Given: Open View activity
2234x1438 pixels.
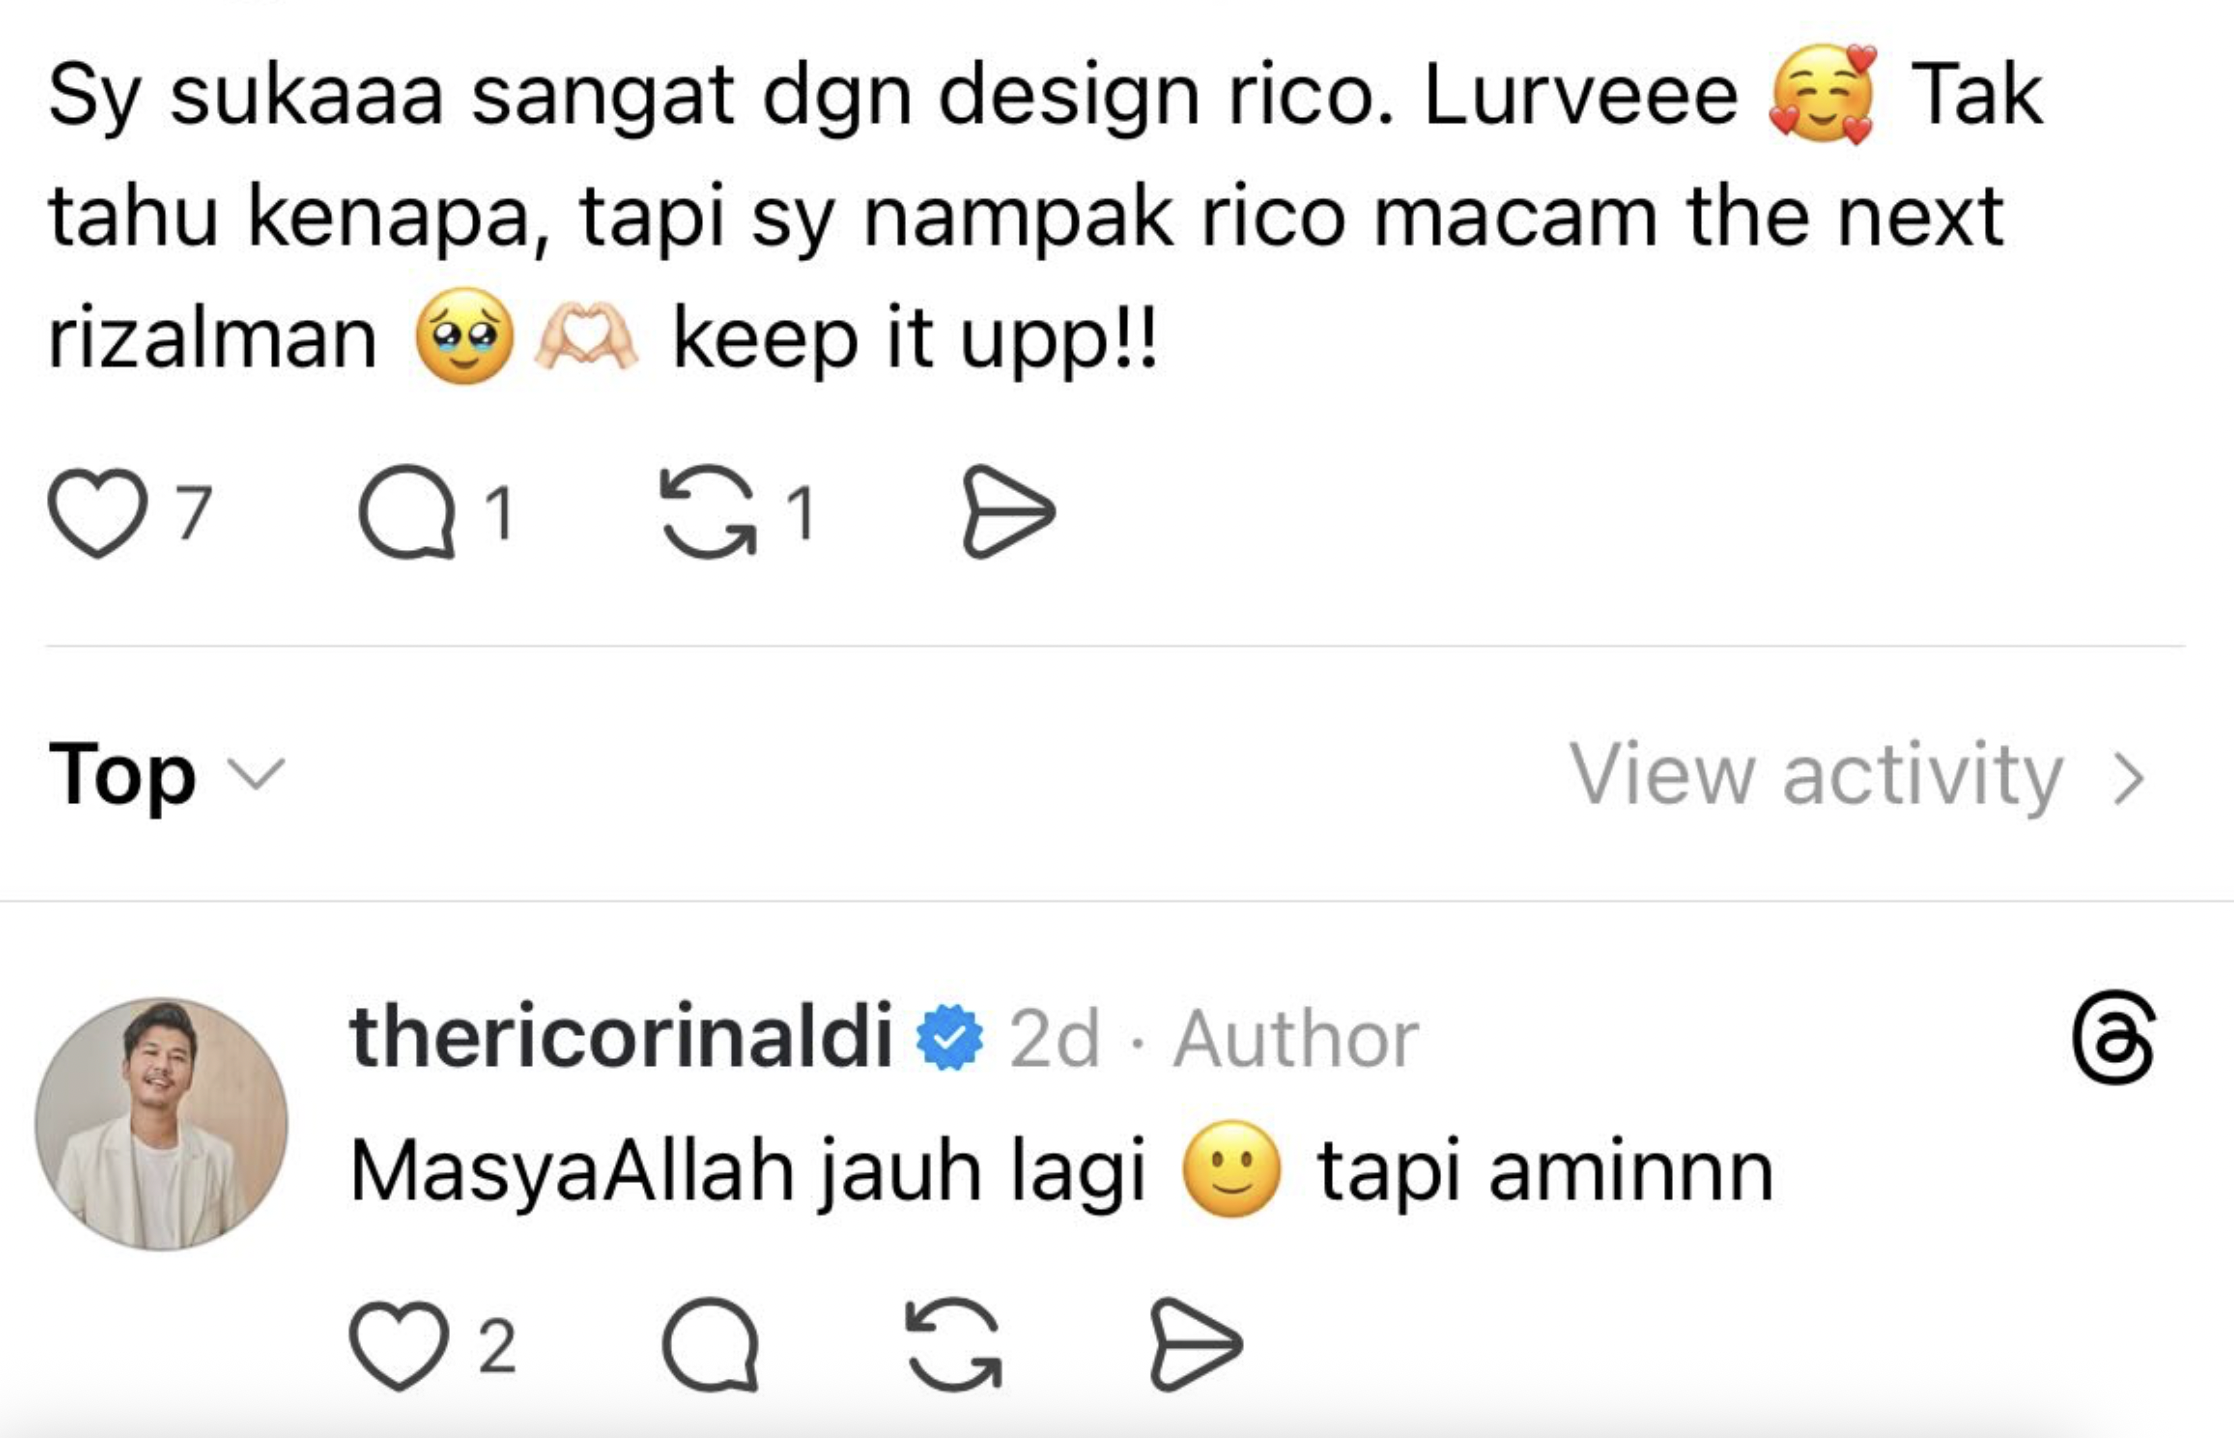Looking at the screenshot, I should 1815,774.
